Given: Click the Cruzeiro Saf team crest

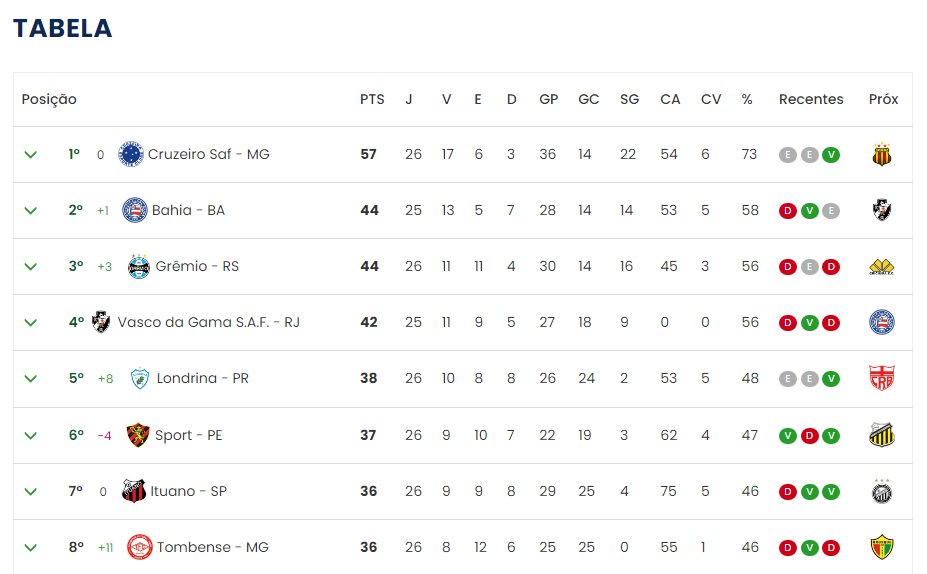Looking at the screenshot, I should (131, 154).
